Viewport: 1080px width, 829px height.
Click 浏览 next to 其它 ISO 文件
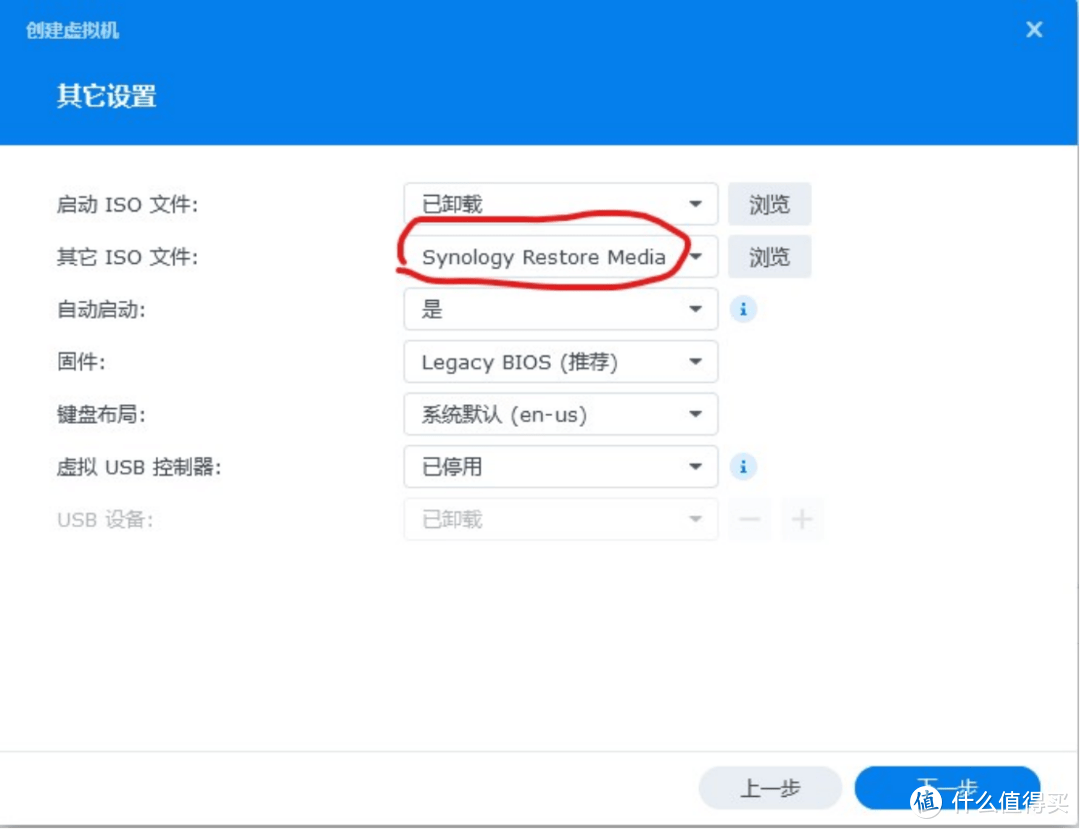(769, 256)
